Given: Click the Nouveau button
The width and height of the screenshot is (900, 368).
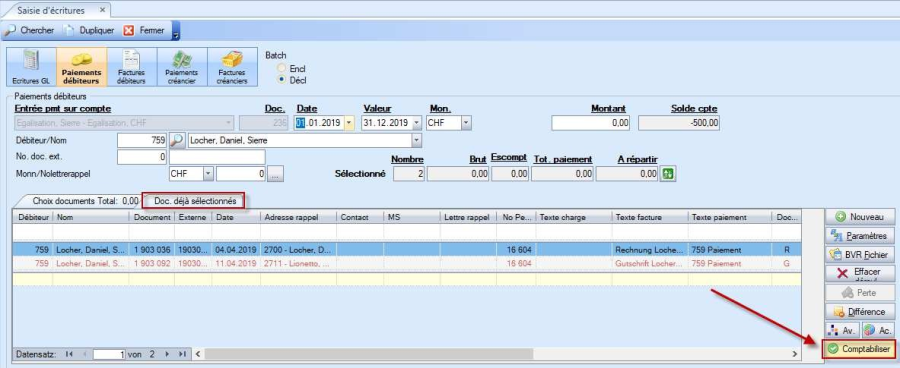Looking at the screenshot, I should pyautogui.click(x=860, y=216).
